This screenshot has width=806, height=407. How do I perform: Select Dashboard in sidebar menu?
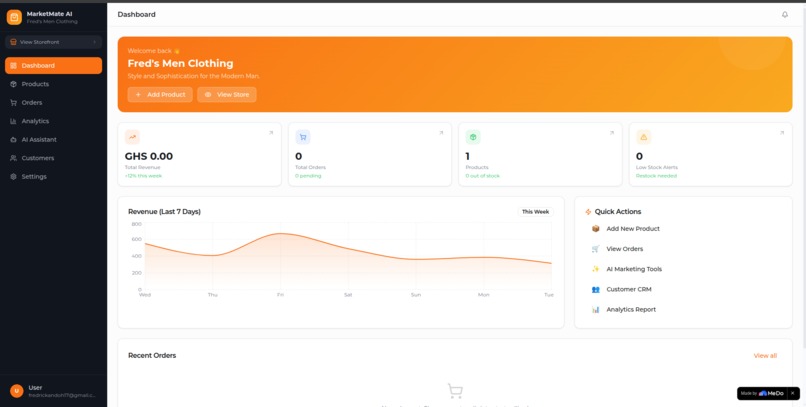tap(53, 65)
